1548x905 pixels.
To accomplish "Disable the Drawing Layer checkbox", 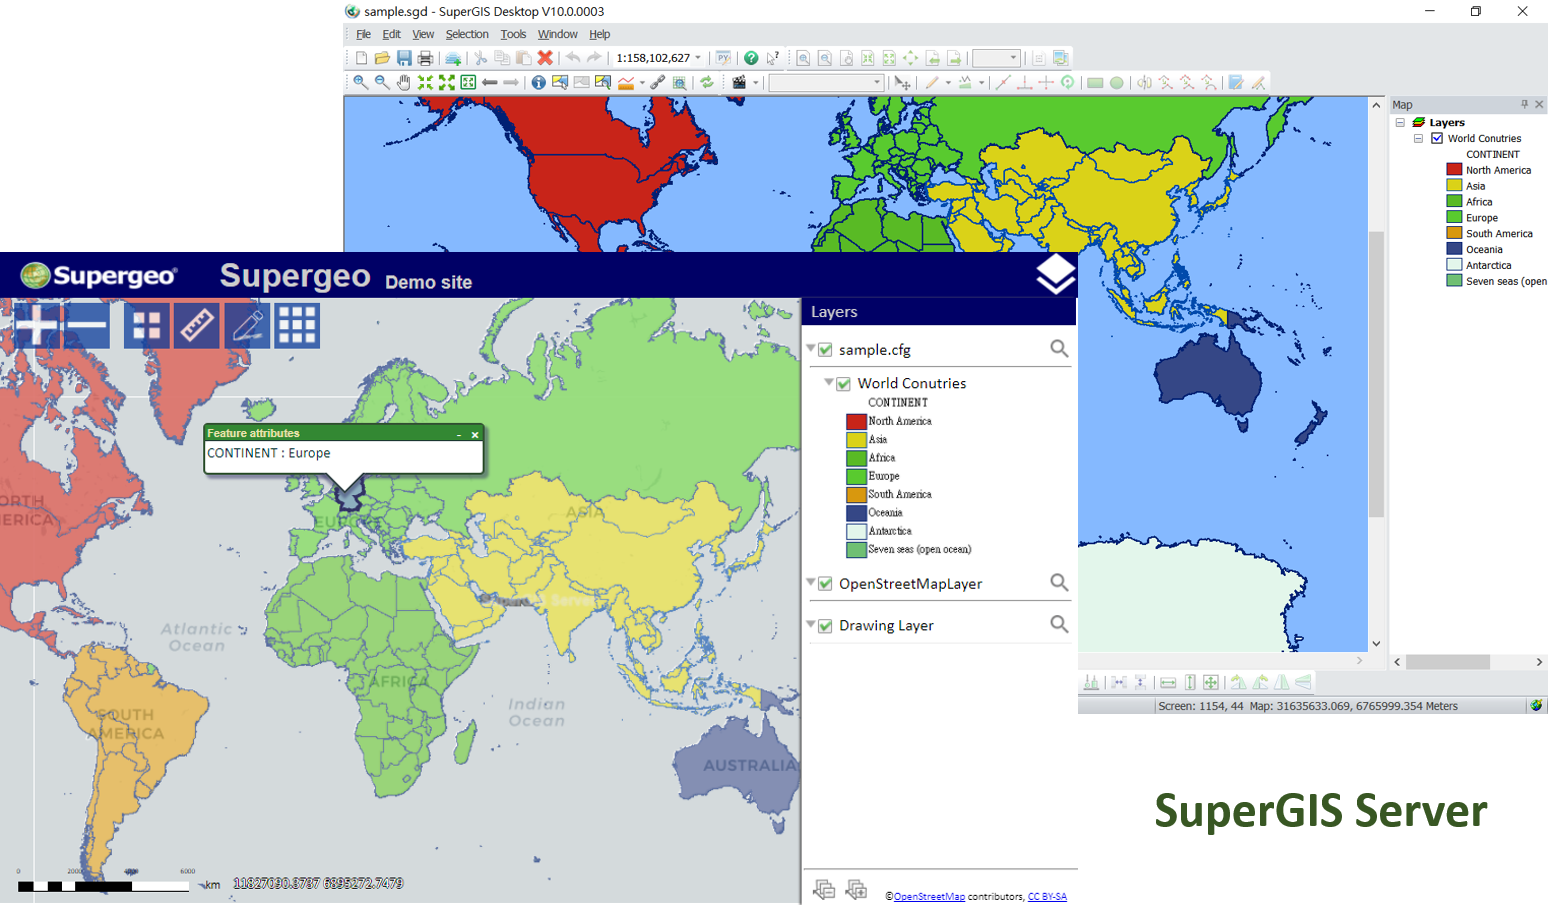I will (x=826, y=626).
